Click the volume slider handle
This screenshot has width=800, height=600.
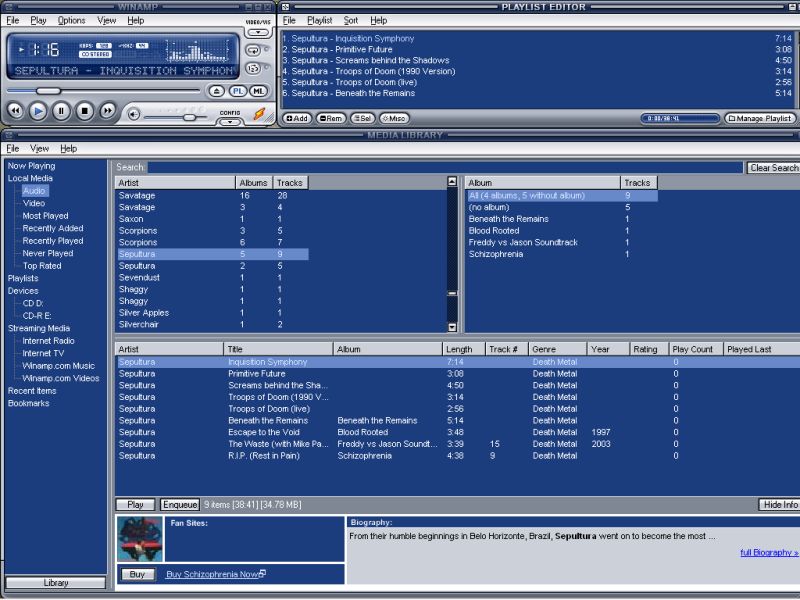coord(189,117)
